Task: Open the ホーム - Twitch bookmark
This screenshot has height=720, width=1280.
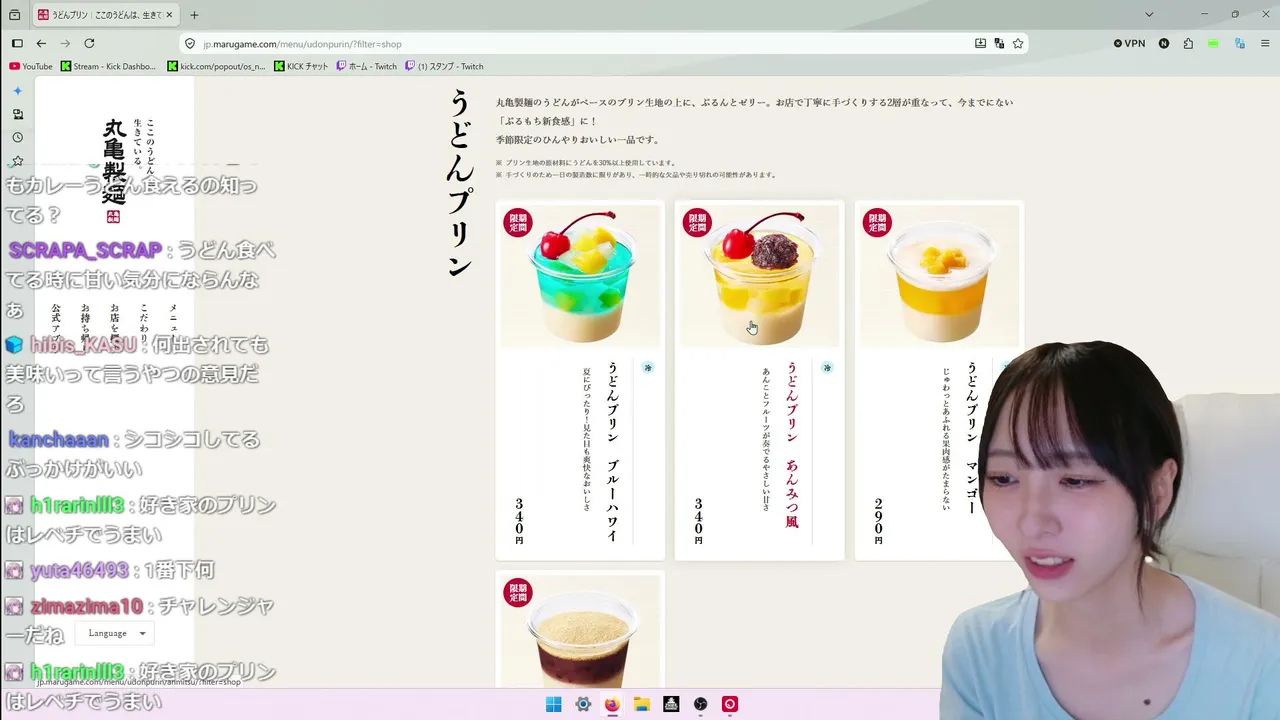Action: (x=366, y=67)
